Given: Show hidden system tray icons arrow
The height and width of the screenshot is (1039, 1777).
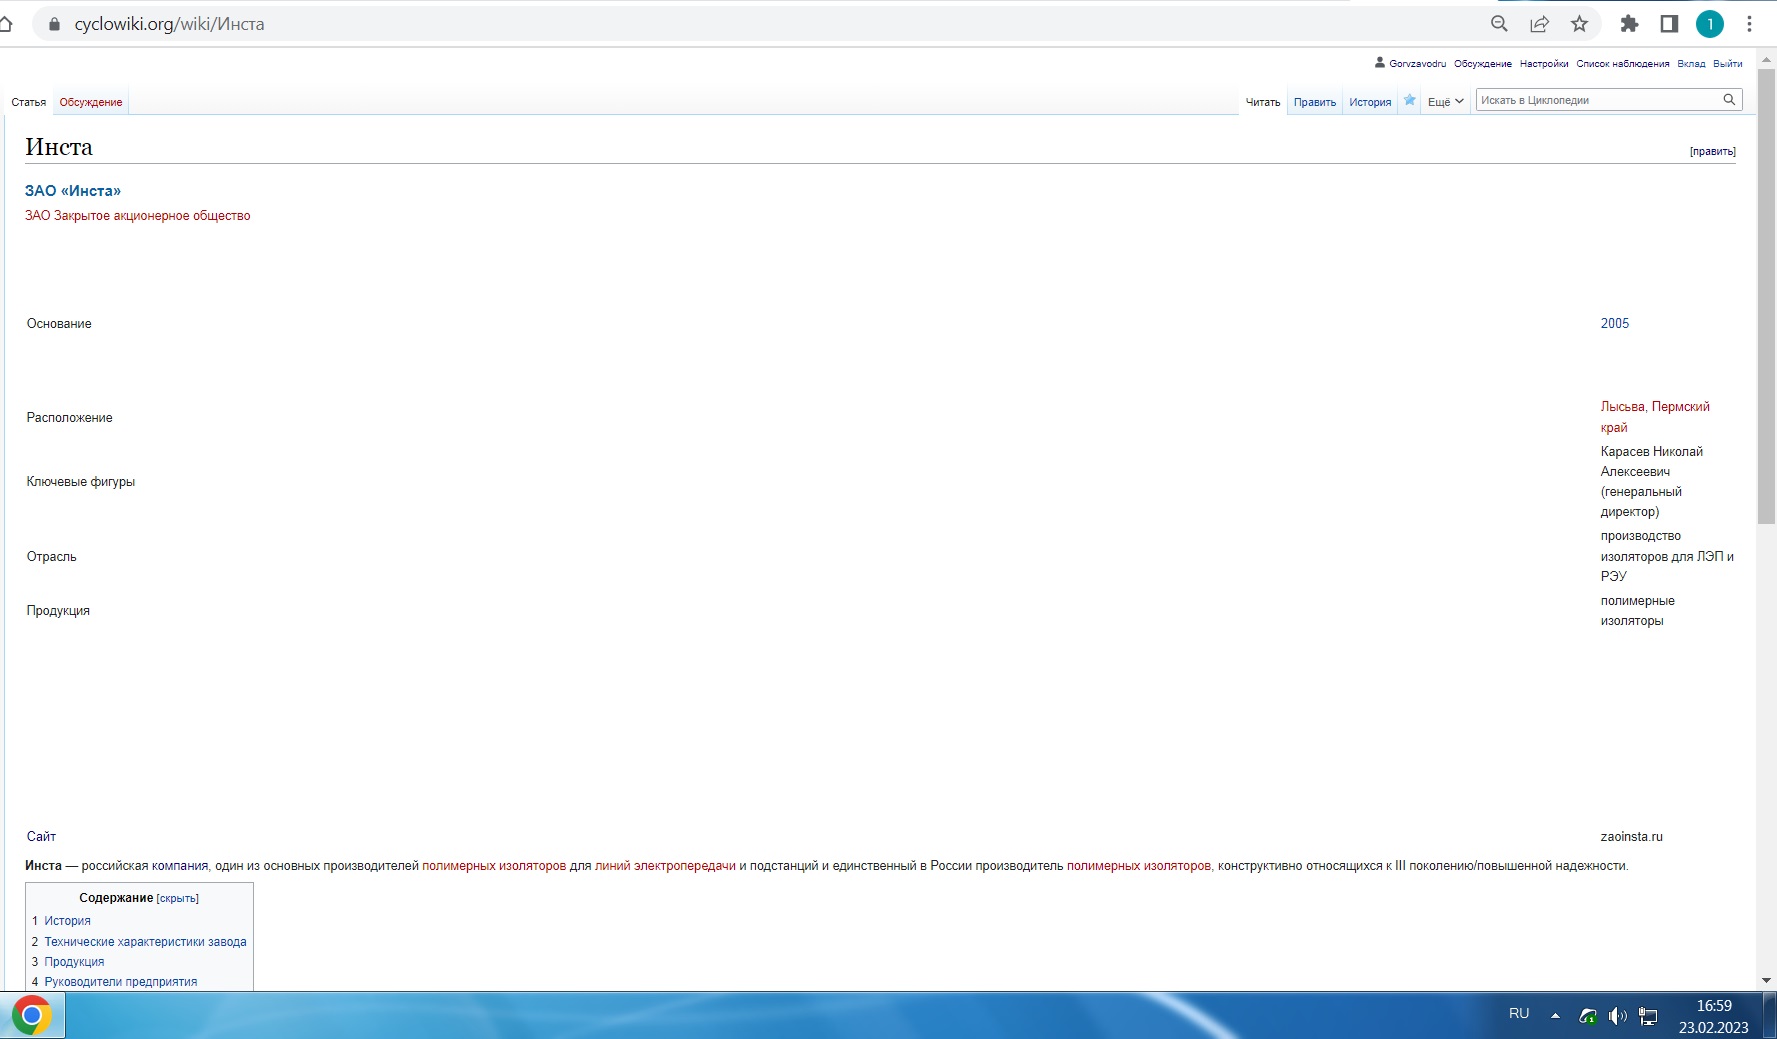Looking at the screenshot, I should (1555, 1016).
